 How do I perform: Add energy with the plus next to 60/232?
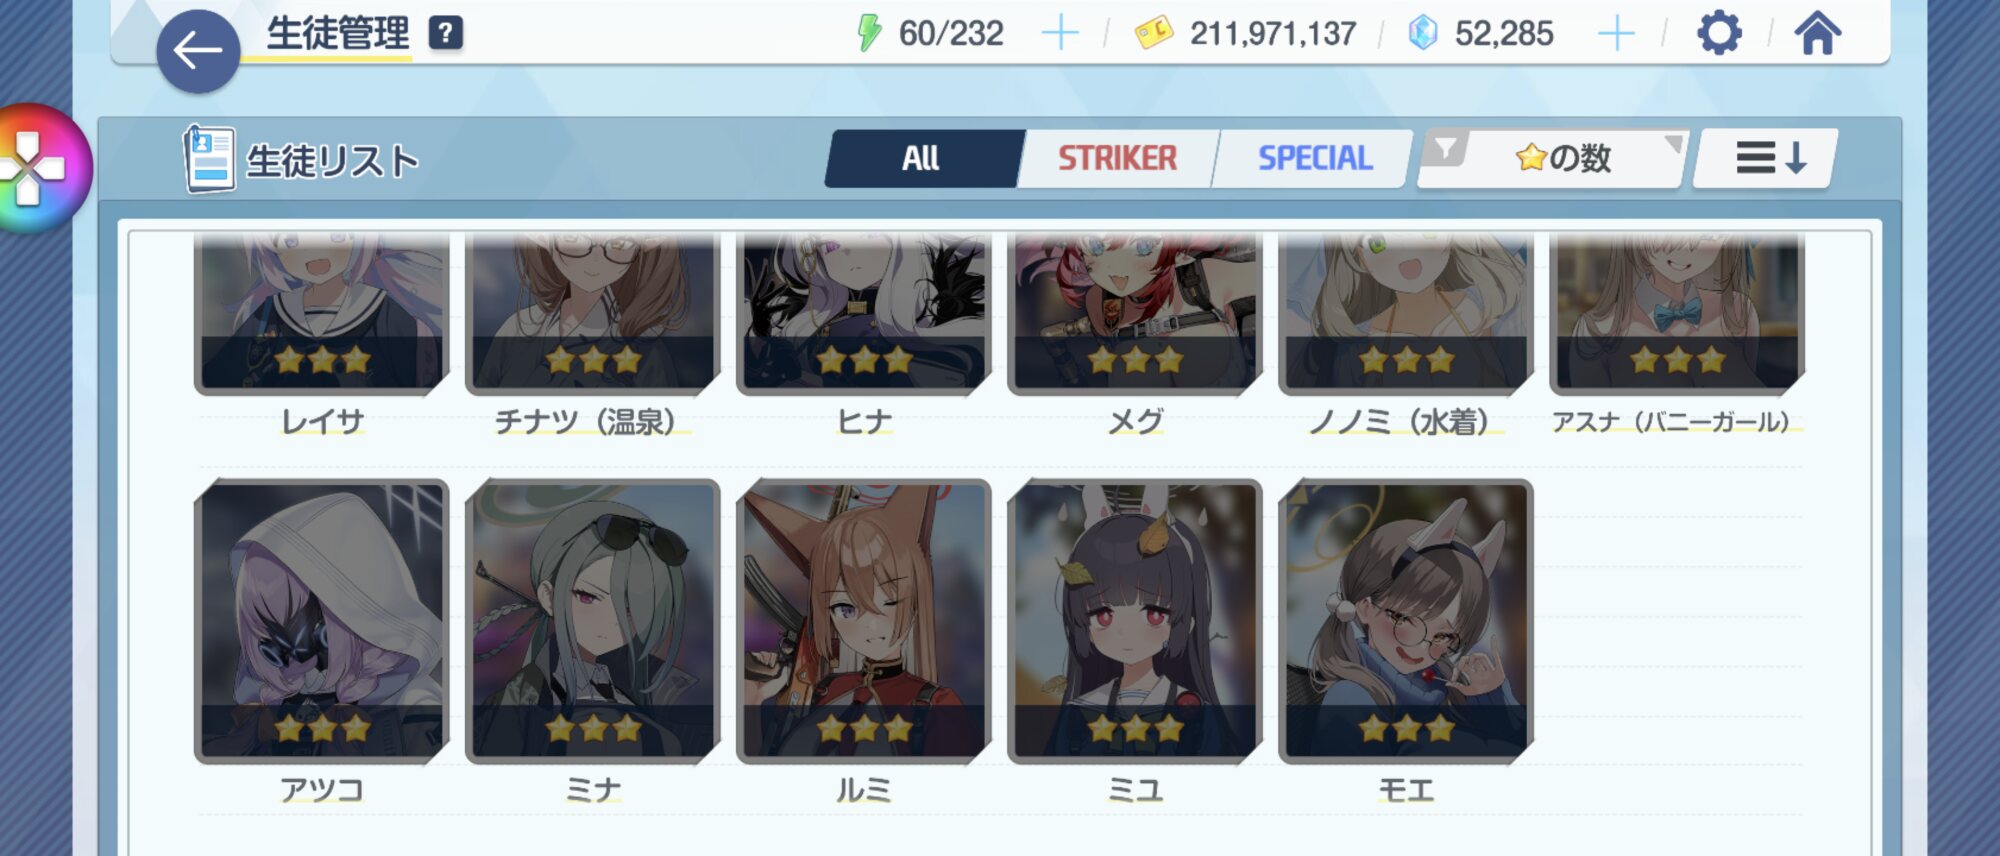point(1060,34)
